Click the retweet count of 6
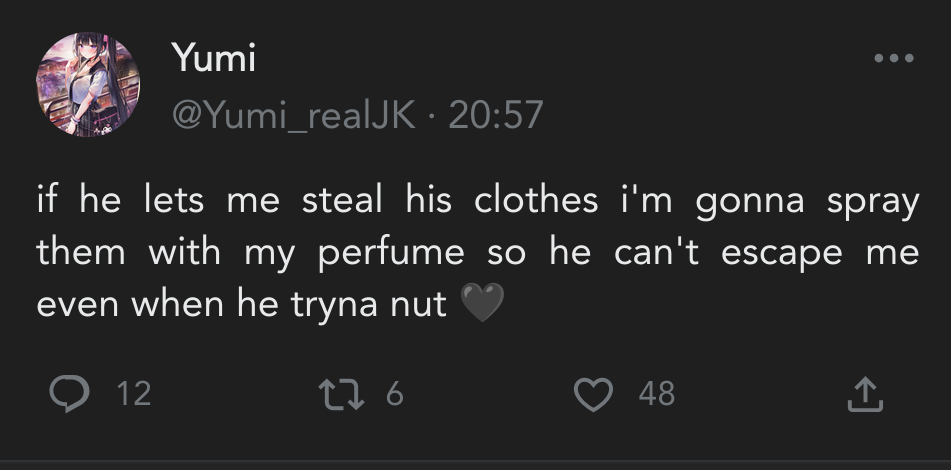Image resolution: width=951 pixels, height=470 pixels. (394, 394)
